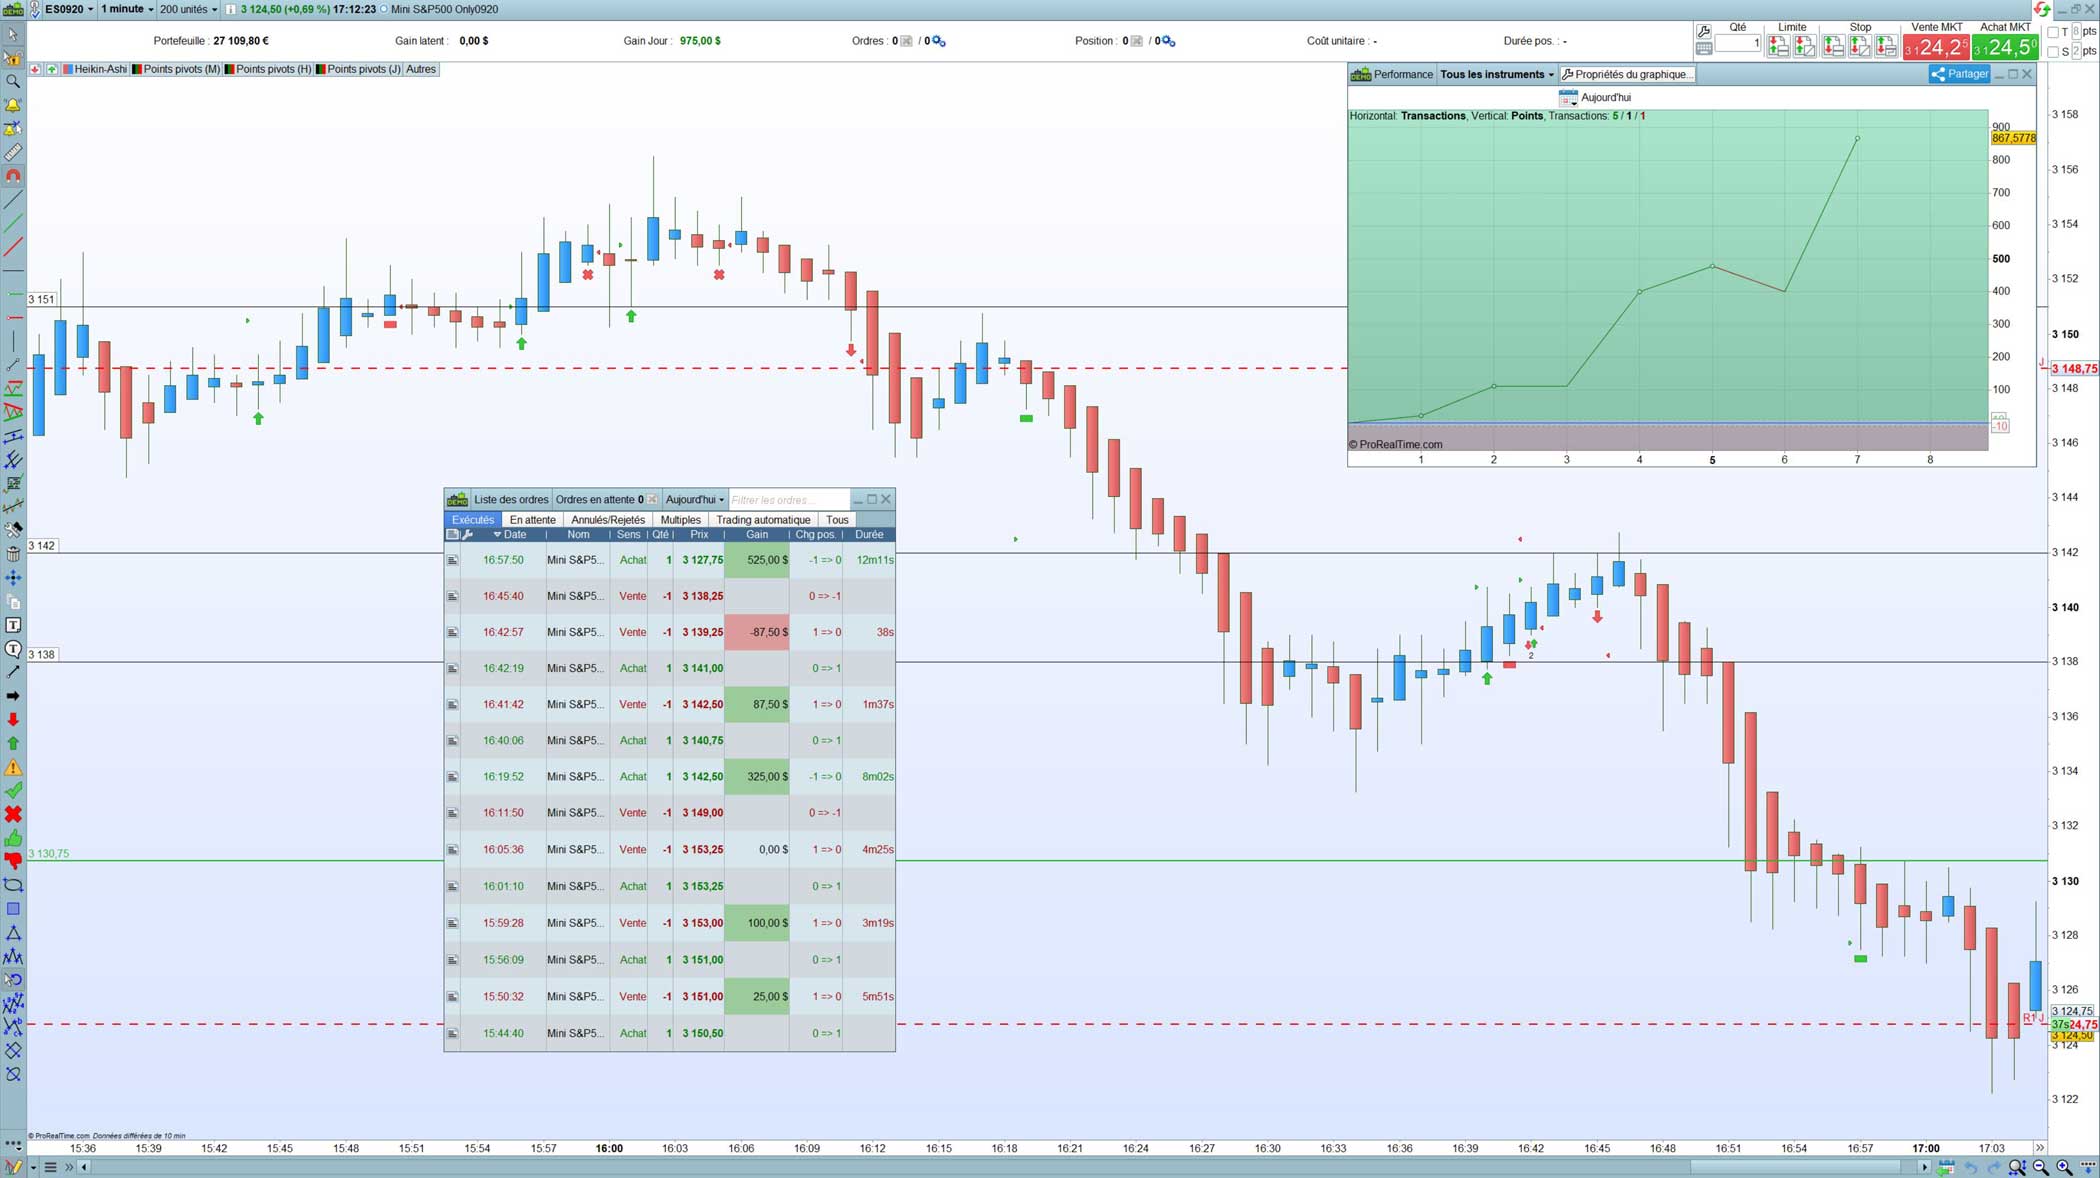Switch to Annulés/Rejetés orders tab

pyautogui.click(x=607, y=520)
